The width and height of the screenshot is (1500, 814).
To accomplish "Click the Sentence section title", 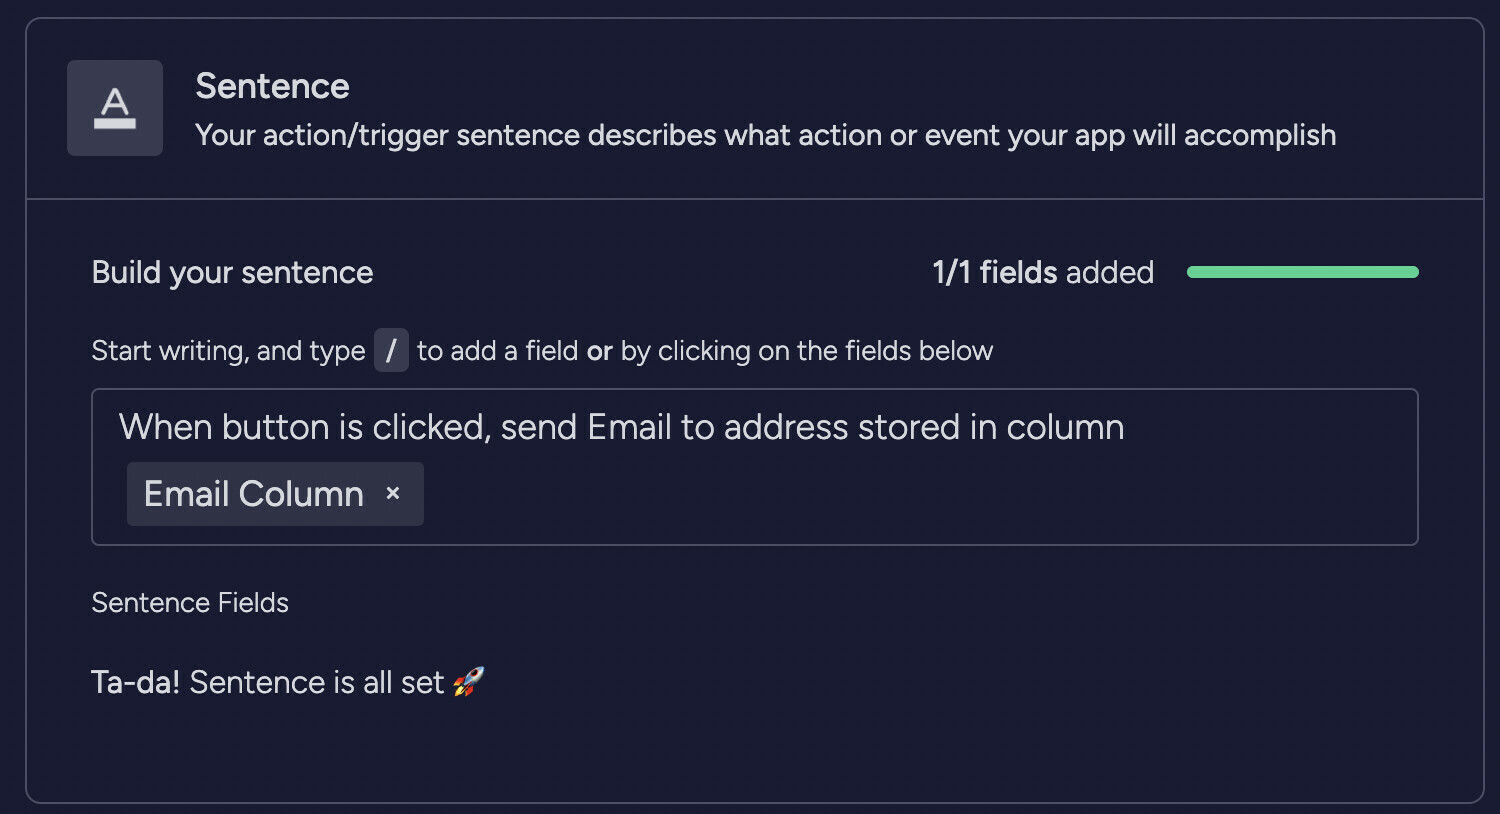I will [272, 86].
